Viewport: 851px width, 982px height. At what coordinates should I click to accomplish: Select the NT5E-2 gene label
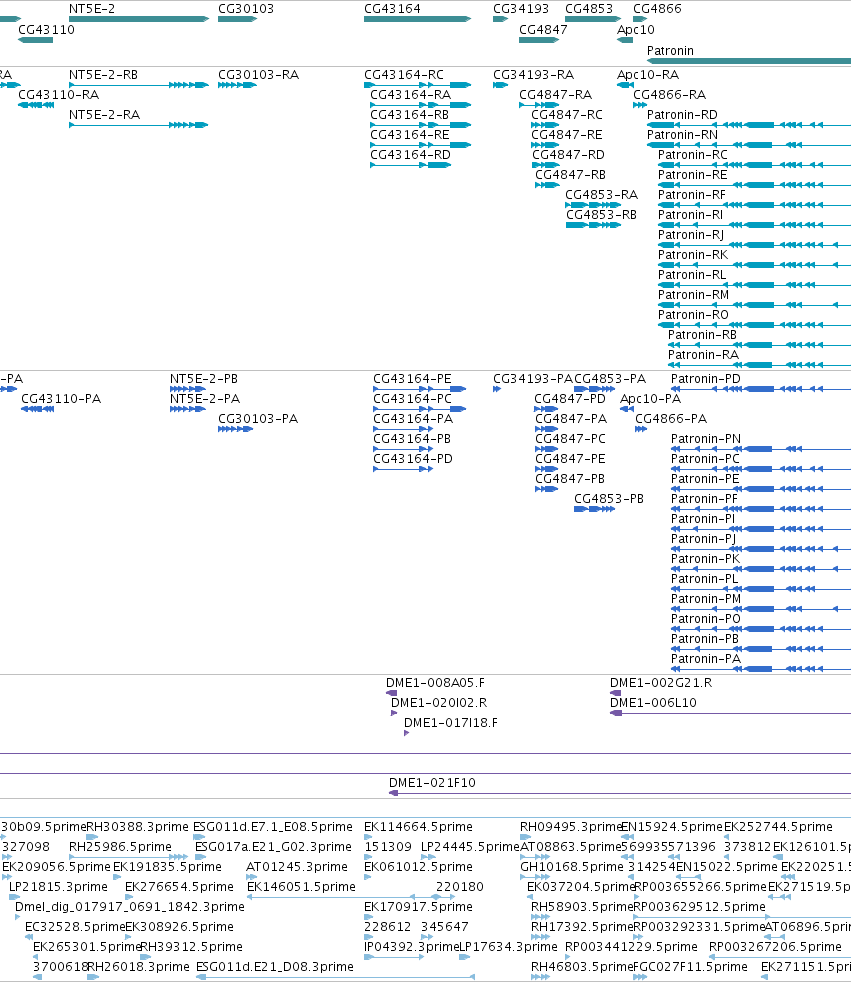point(91,9)
